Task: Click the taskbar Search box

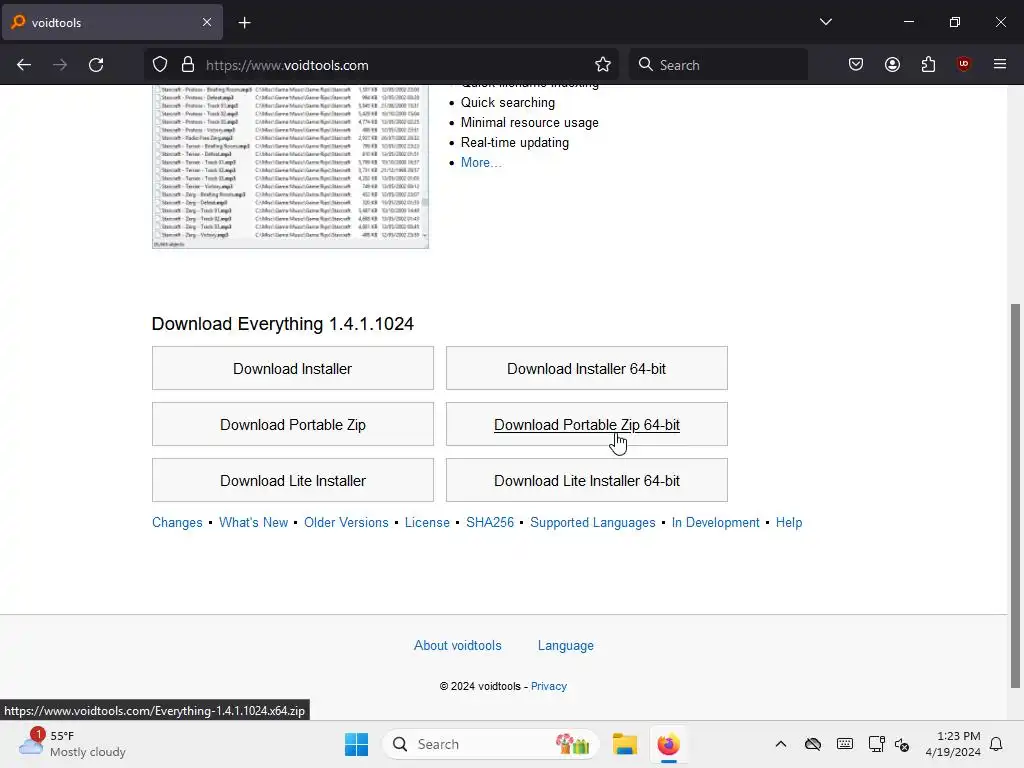Action: click(490, 744)
